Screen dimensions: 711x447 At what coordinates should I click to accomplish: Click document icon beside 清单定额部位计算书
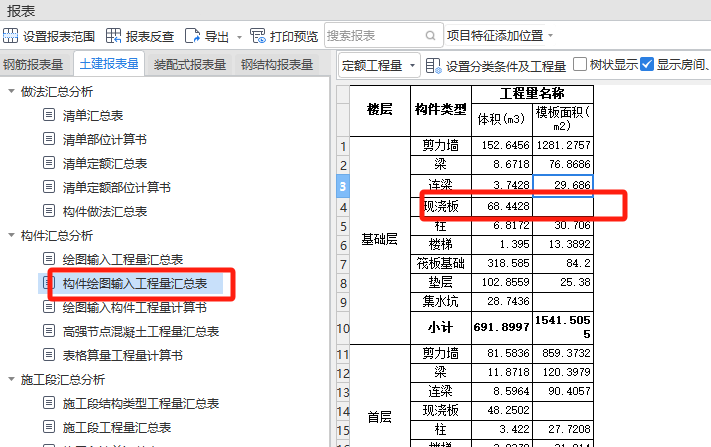click(x=49, y=187)
